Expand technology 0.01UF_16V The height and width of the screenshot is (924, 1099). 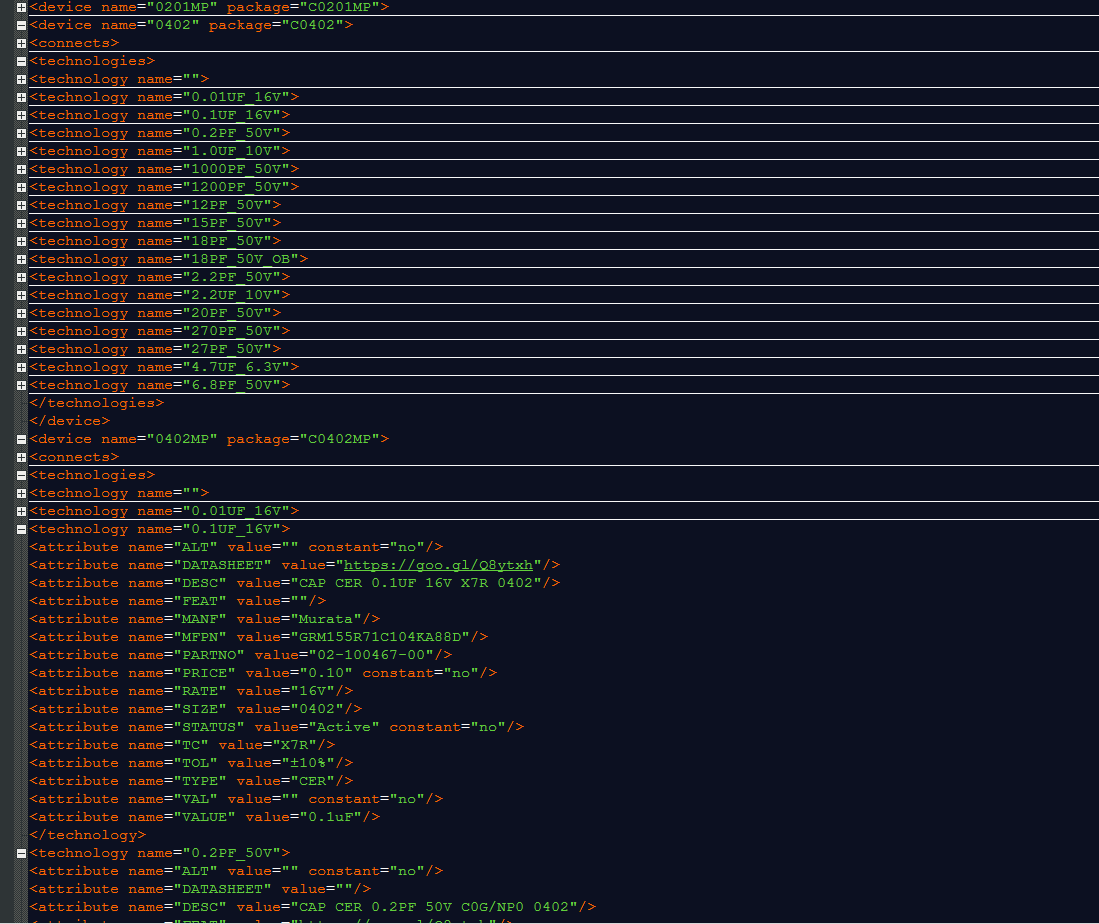(21, 97)
